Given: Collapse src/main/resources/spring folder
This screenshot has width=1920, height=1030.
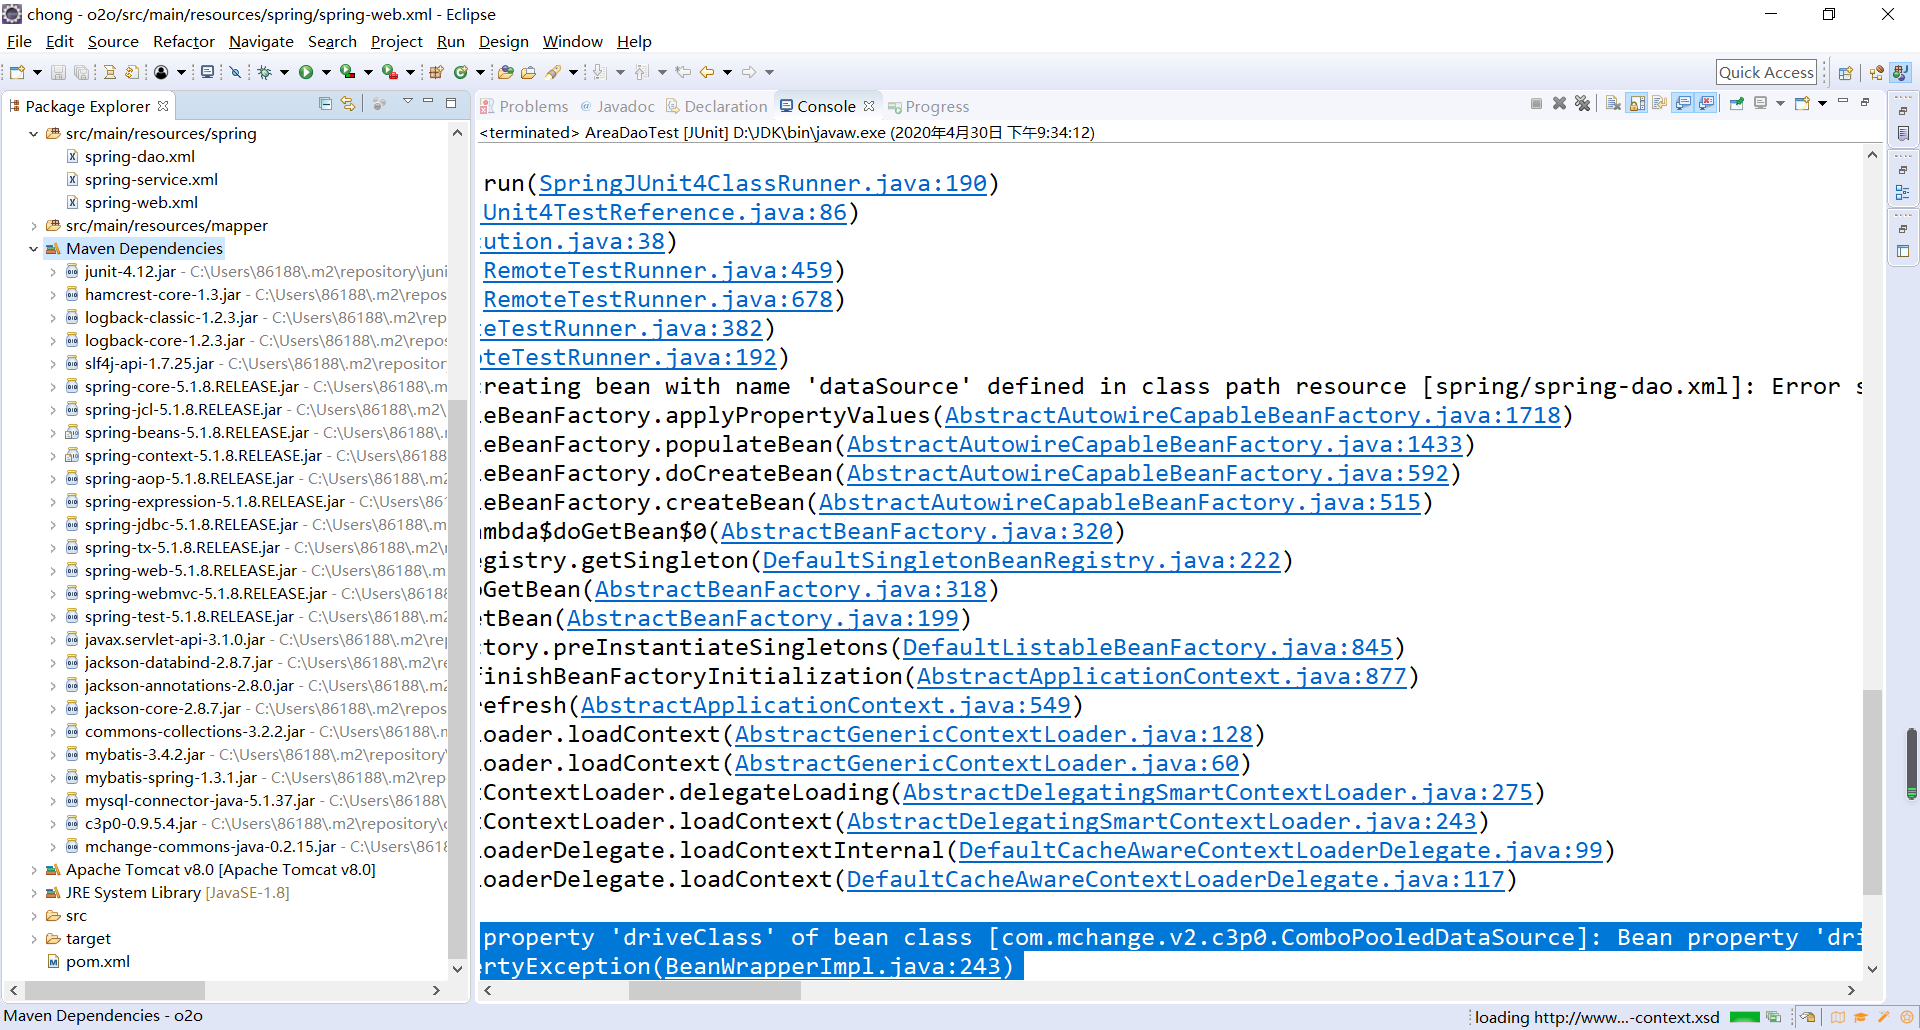Looking at the screenshot, I should [x=33, y=133].
